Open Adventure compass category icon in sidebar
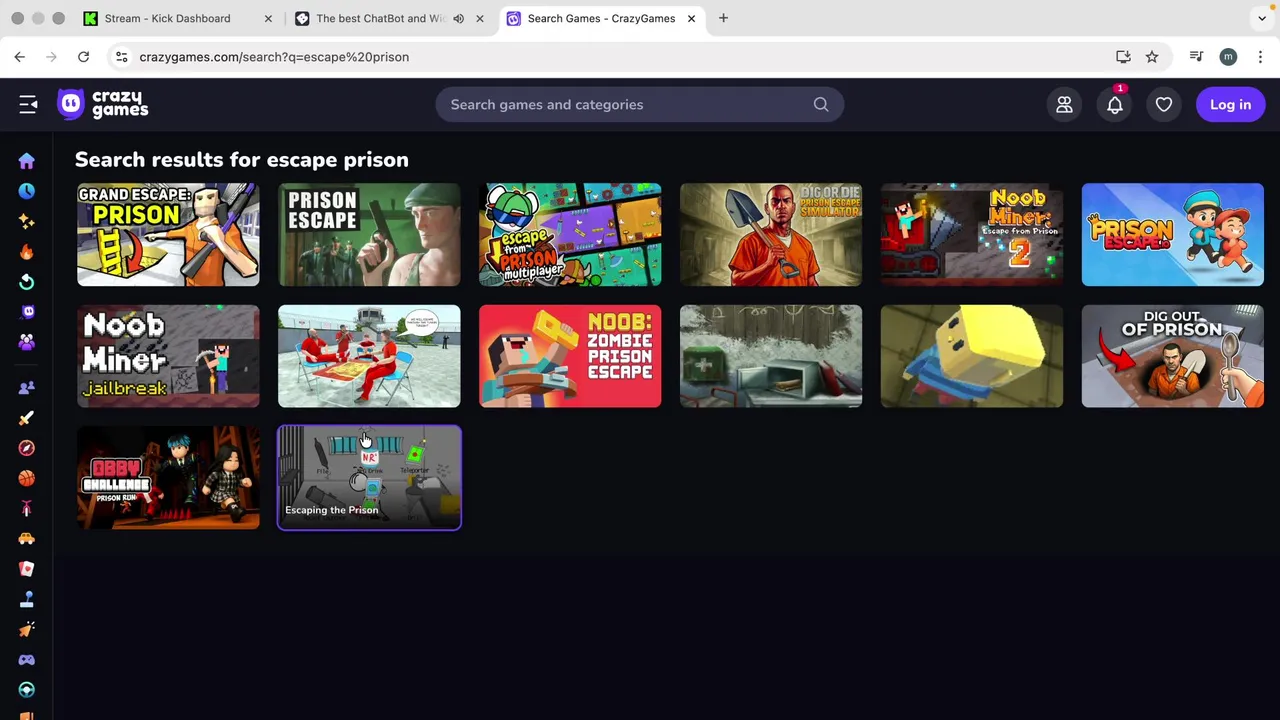The width and height of the screenshot is (1280, 720). (27, 448)
